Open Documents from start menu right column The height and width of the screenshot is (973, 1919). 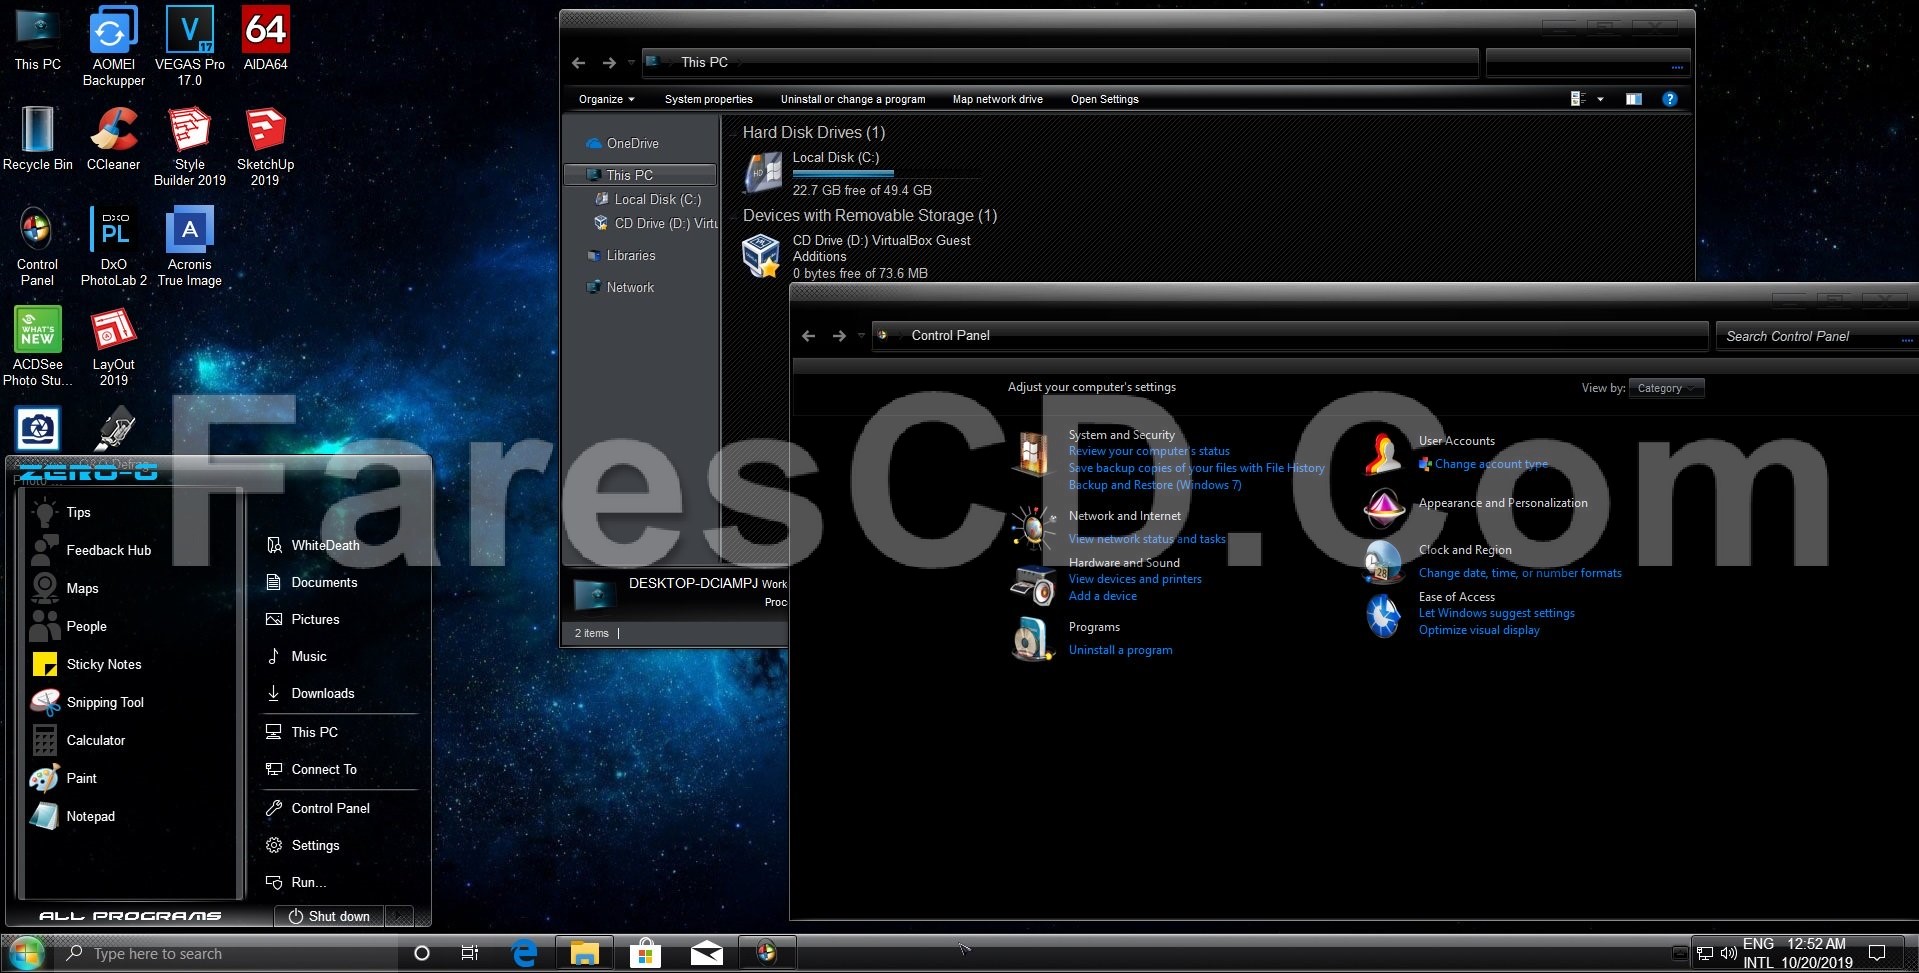tap(312, 582)
